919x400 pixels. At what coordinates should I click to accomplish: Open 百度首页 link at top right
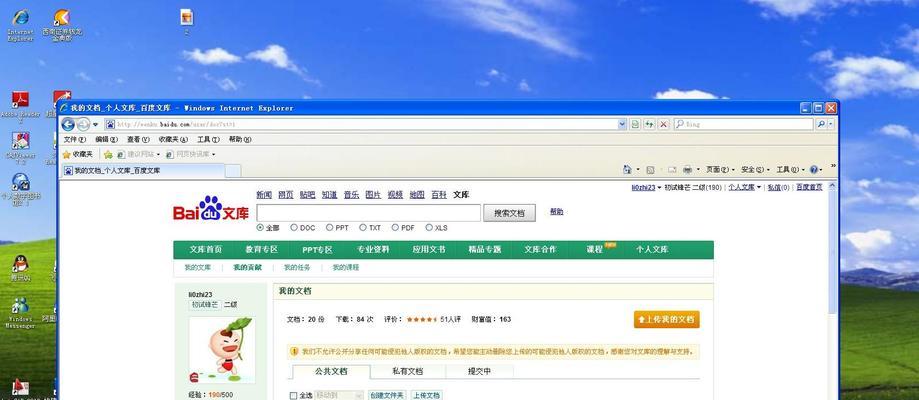809,188
